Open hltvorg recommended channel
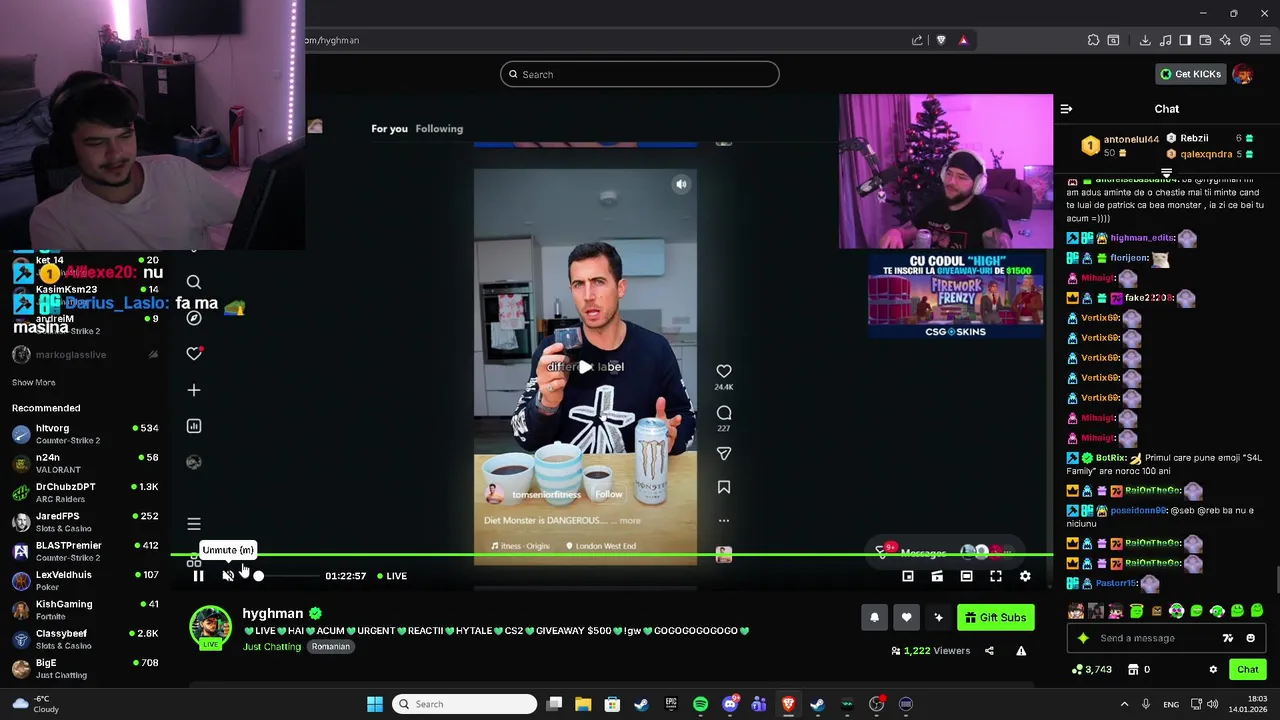The image size is (1280, 720). pyautogui.click(x=85, y=434)
